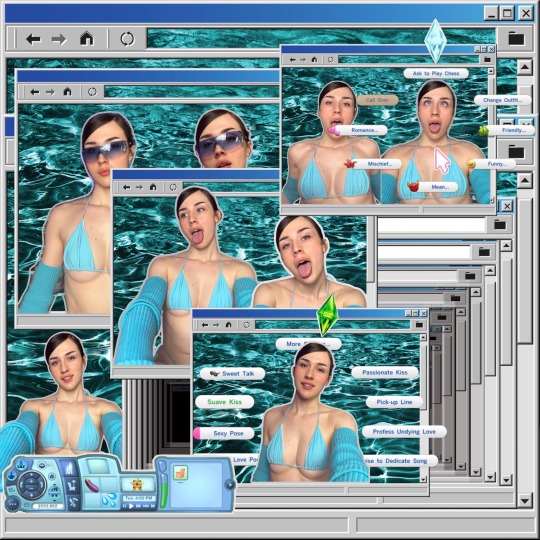
Task: Click Forward arrow in outermost window toolbar
Action: (x=59, y=39)
